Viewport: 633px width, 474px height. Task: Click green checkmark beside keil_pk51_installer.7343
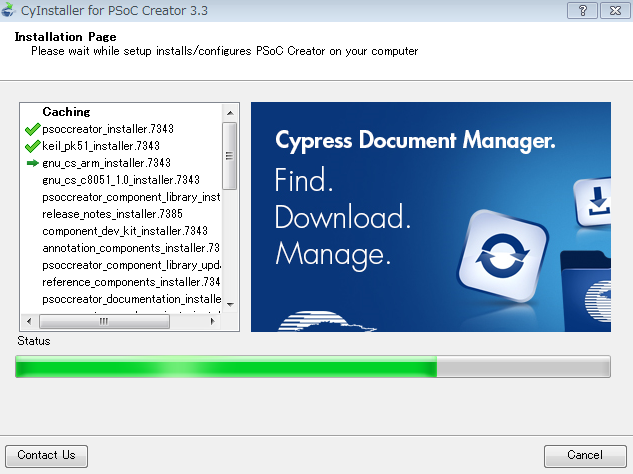(x=32, y=146)
